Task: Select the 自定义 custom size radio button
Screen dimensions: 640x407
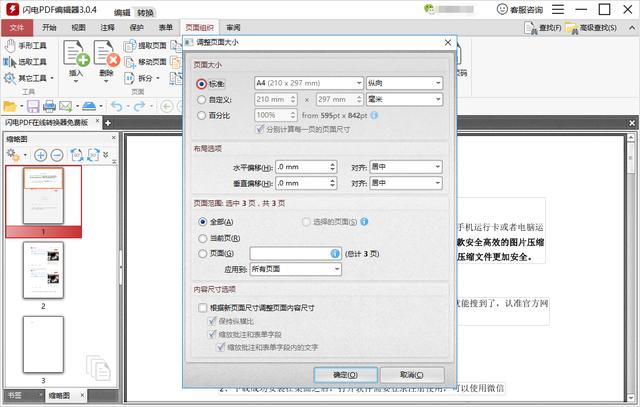Action: point(201,100)
